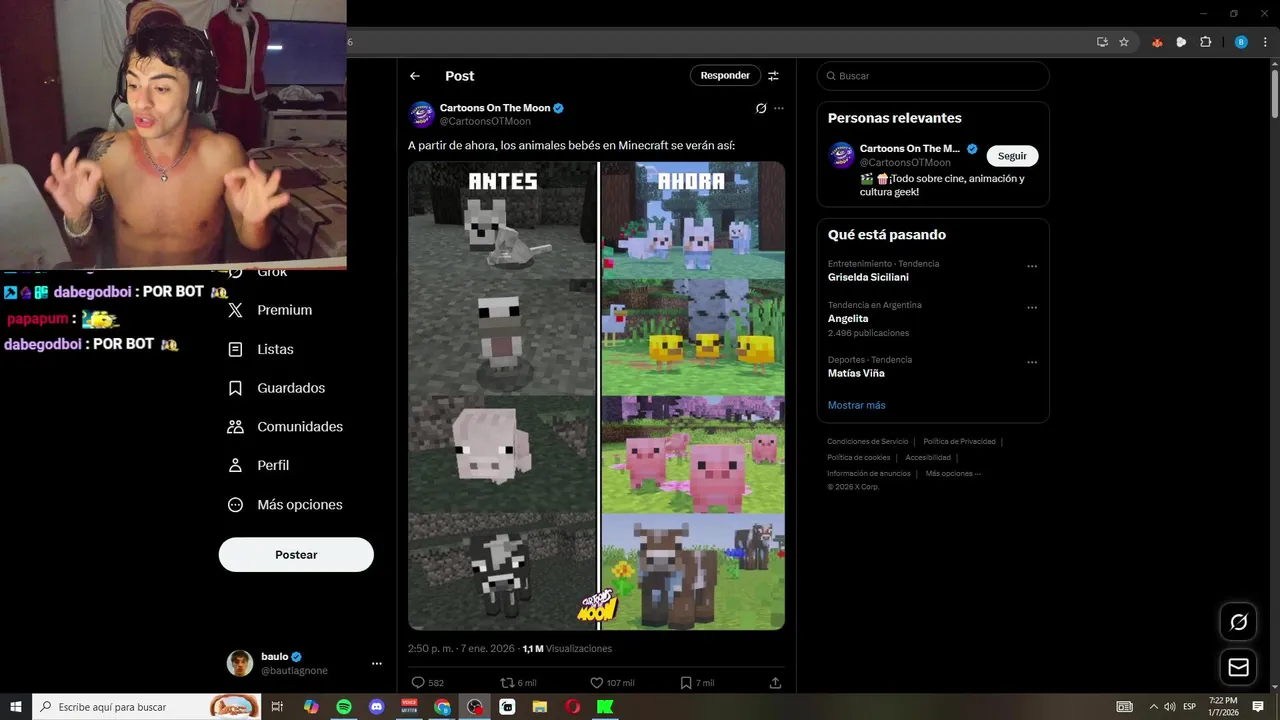Open Cartoons On The Moon relevant person avatar
The image size is (1280, 720).
841,155
